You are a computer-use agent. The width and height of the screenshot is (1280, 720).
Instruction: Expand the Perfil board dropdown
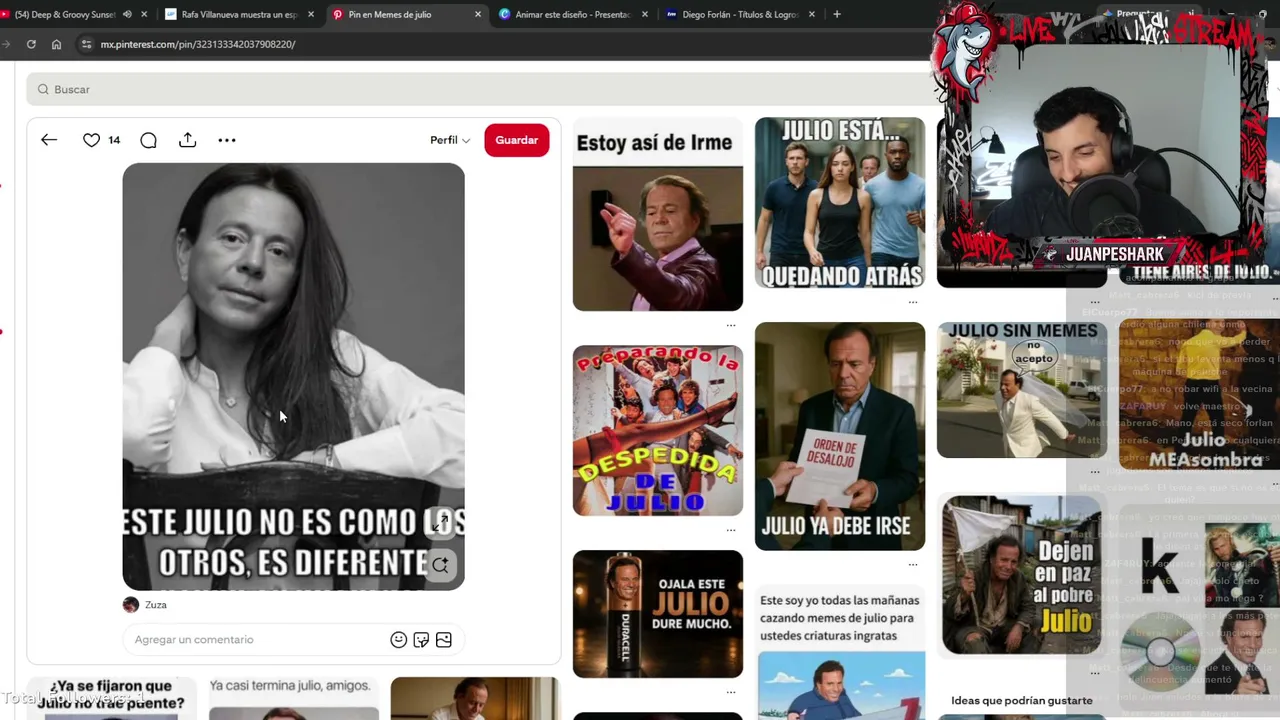[450, 140]
